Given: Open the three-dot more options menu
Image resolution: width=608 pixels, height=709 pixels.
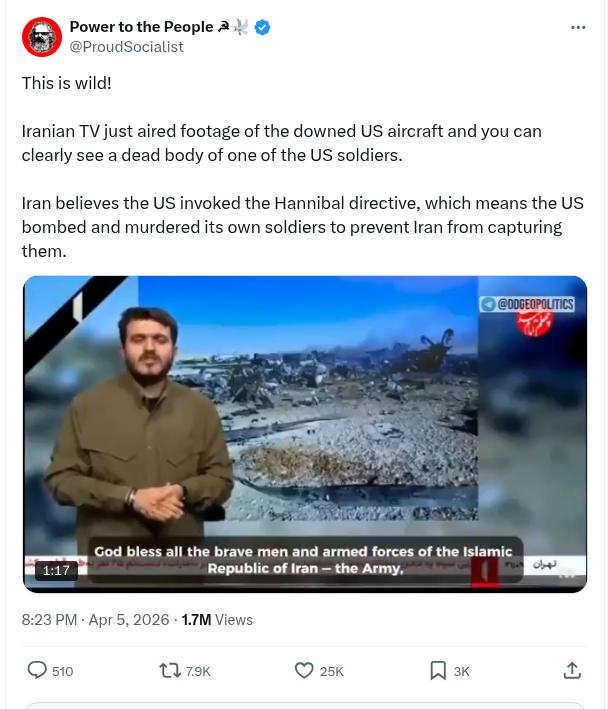Looking at the screenshot, I should pyautogui.click(x=578, y=28).
